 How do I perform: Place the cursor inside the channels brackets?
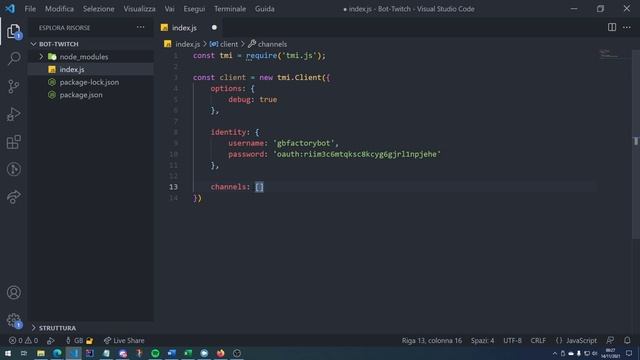[260, 187]
